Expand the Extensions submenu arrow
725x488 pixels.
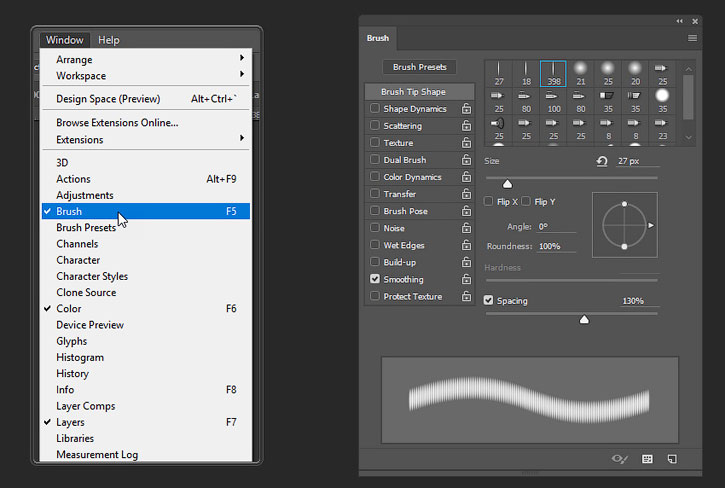click(242, 138)
